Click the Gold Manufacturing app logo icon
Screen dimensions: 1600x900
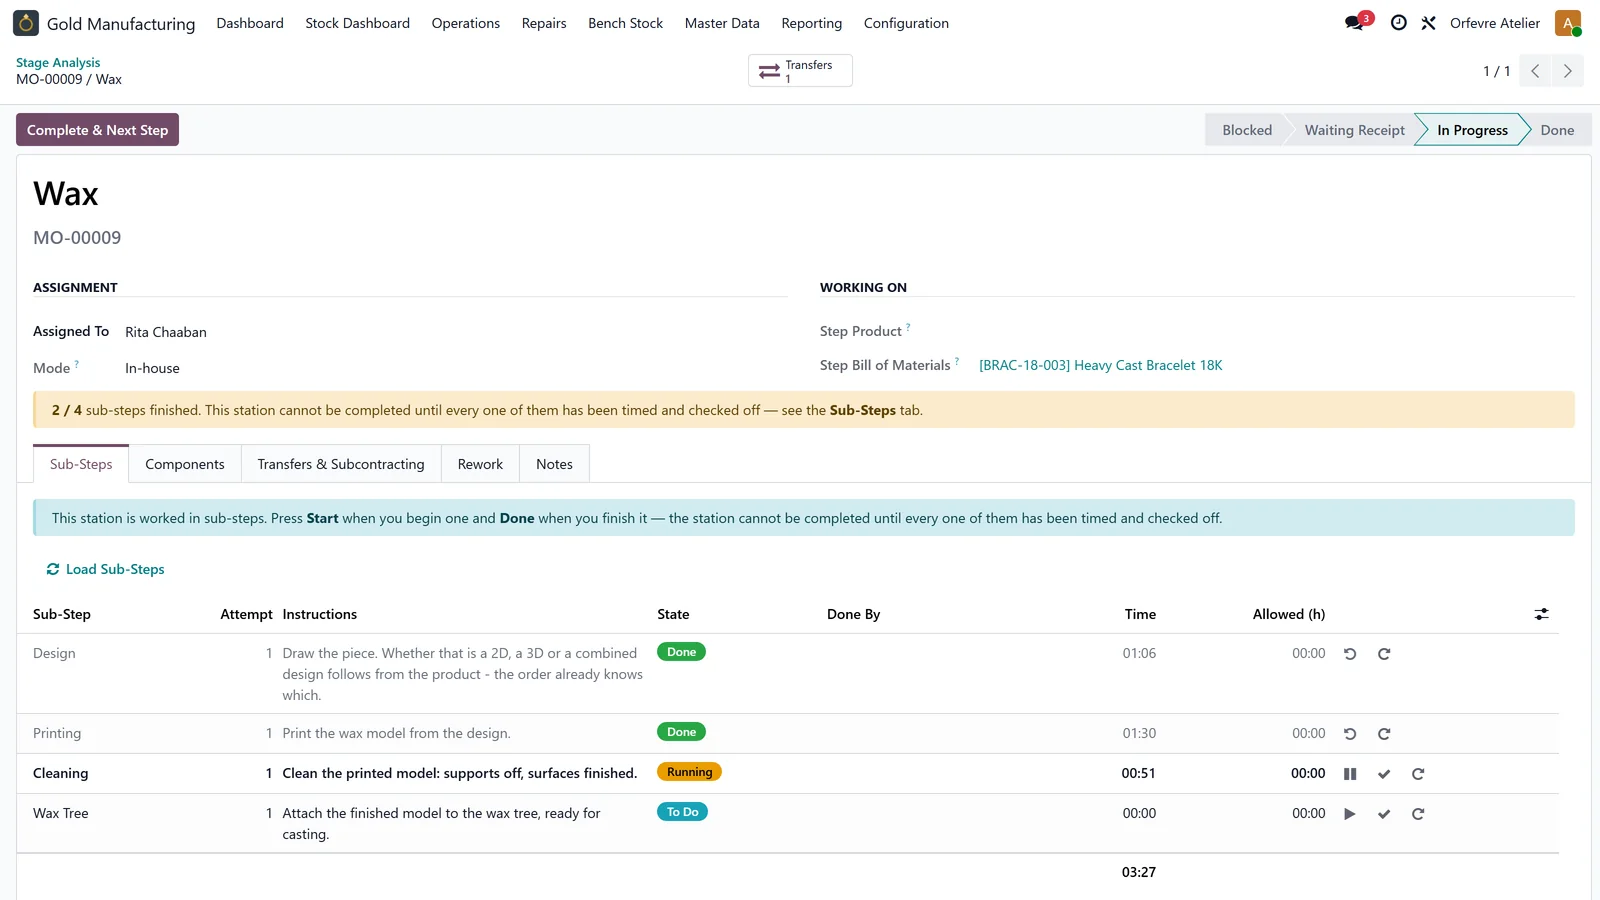26,23
